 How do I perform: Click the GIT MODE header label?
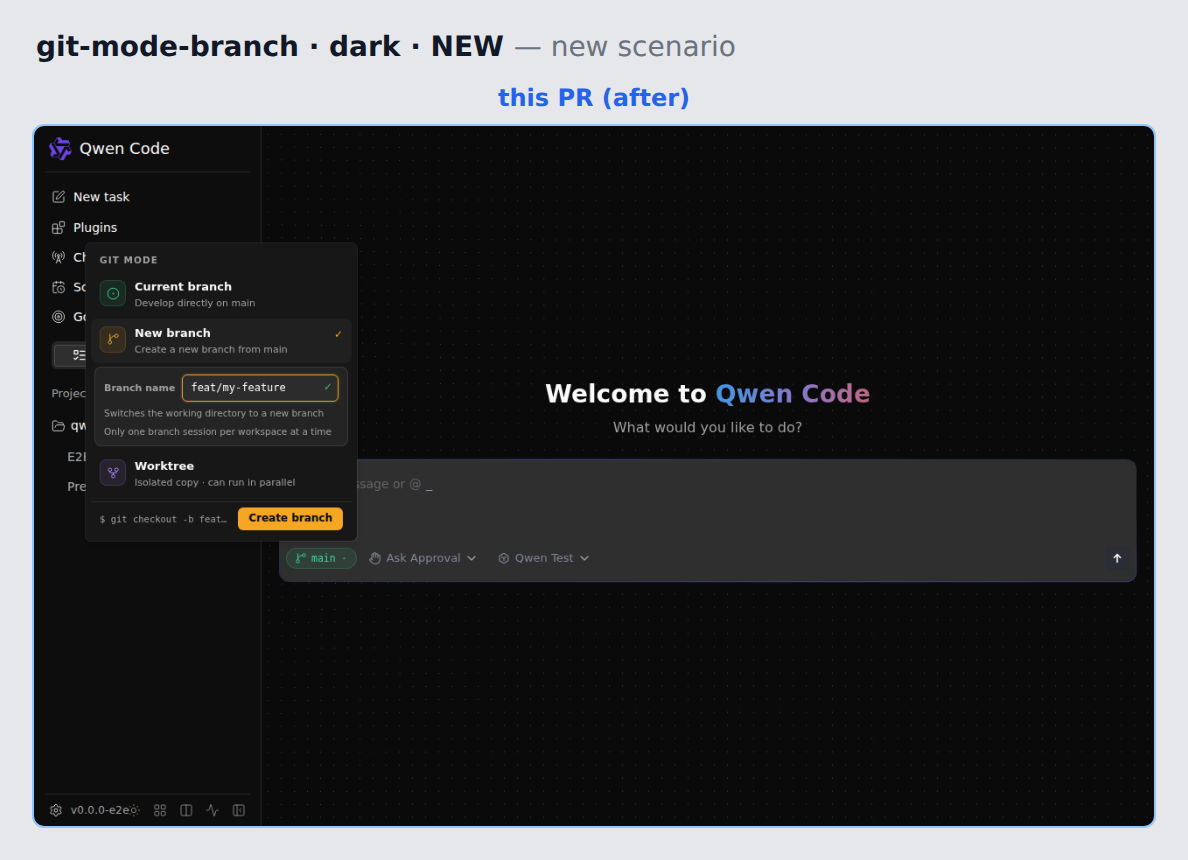[x=129, y=260]
